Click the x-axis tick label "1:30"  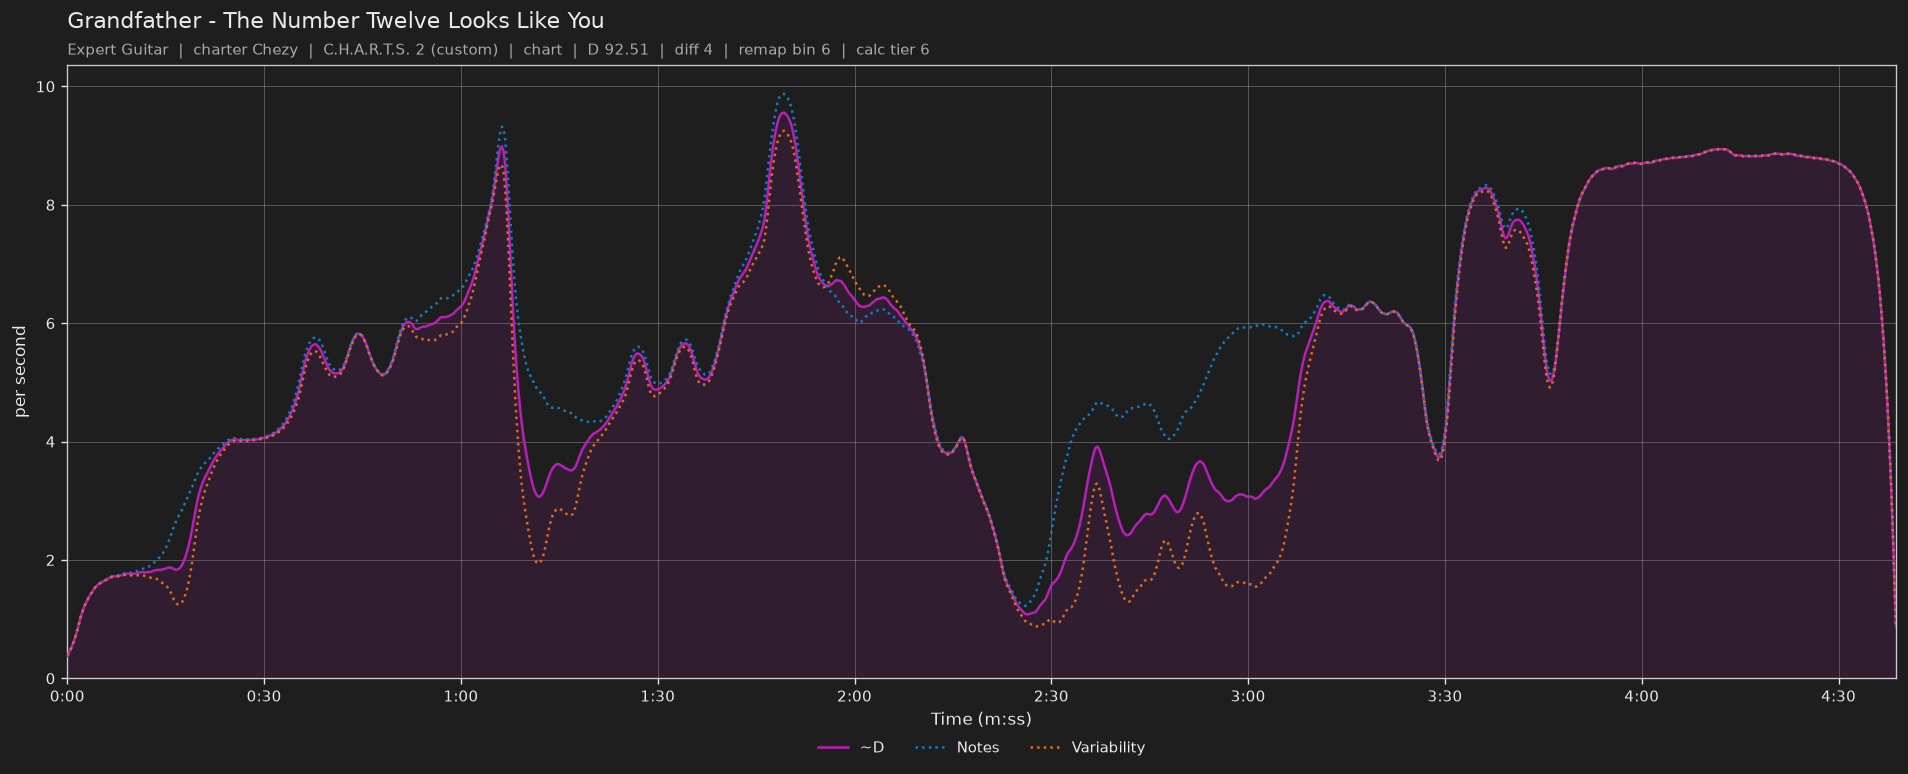pos(657,697)
